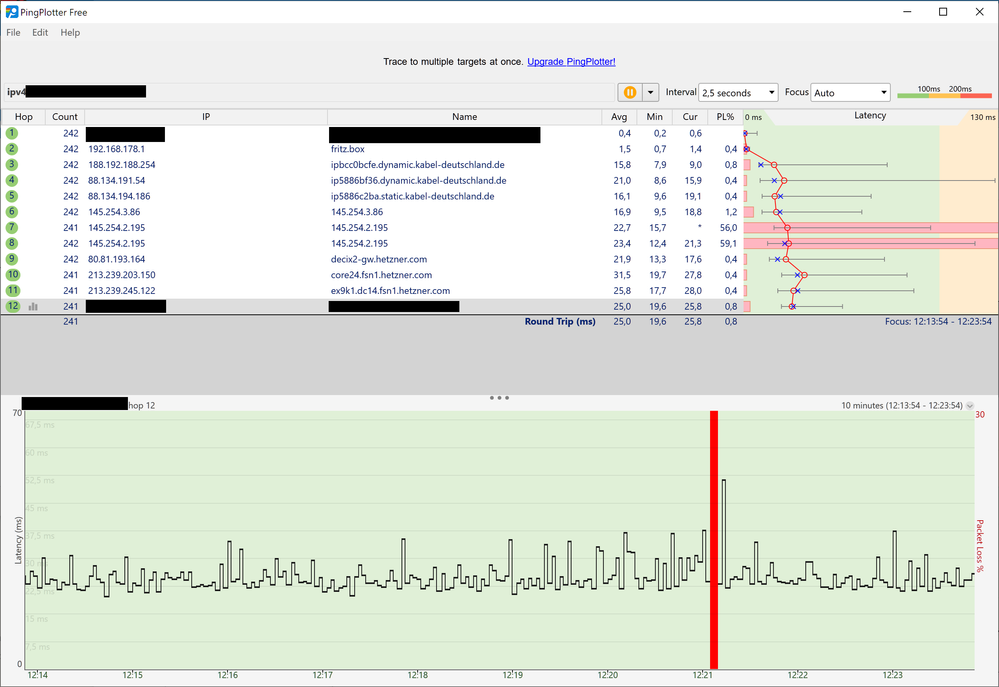The image size is (999, 687).
Task: Open the File menu
Action: pyautogui.click(x=13, y=33)
